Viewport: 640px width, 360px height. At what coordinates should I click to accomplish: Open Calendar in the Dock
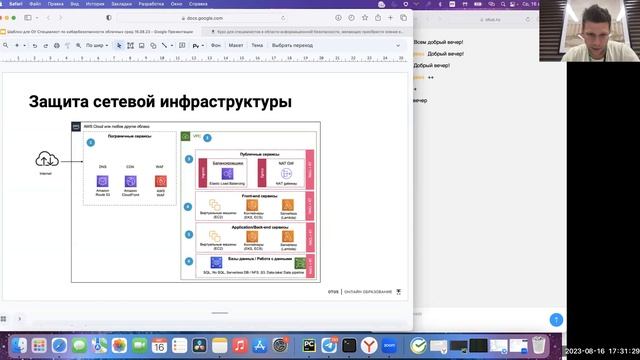[x=159, y=346]
